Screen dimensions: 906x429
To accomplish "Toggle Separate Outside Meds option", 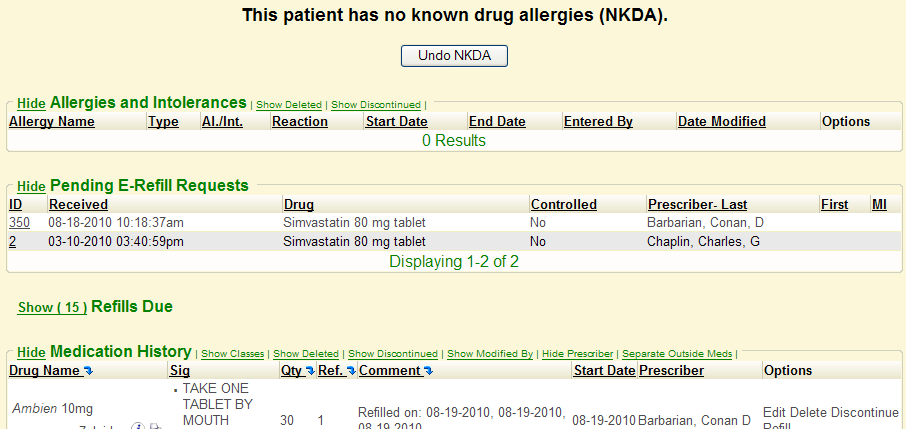I will point(677,354).
